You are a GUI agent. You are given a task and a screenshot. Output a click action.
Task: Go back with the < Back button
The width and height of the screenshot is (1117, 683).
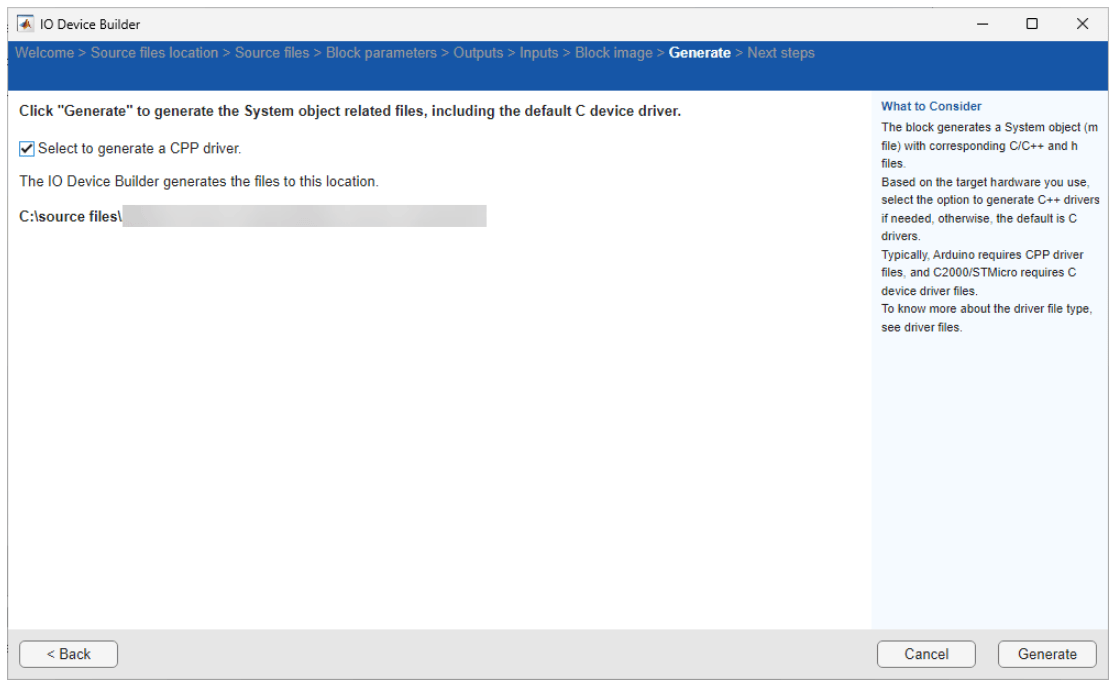click(68, 654)
